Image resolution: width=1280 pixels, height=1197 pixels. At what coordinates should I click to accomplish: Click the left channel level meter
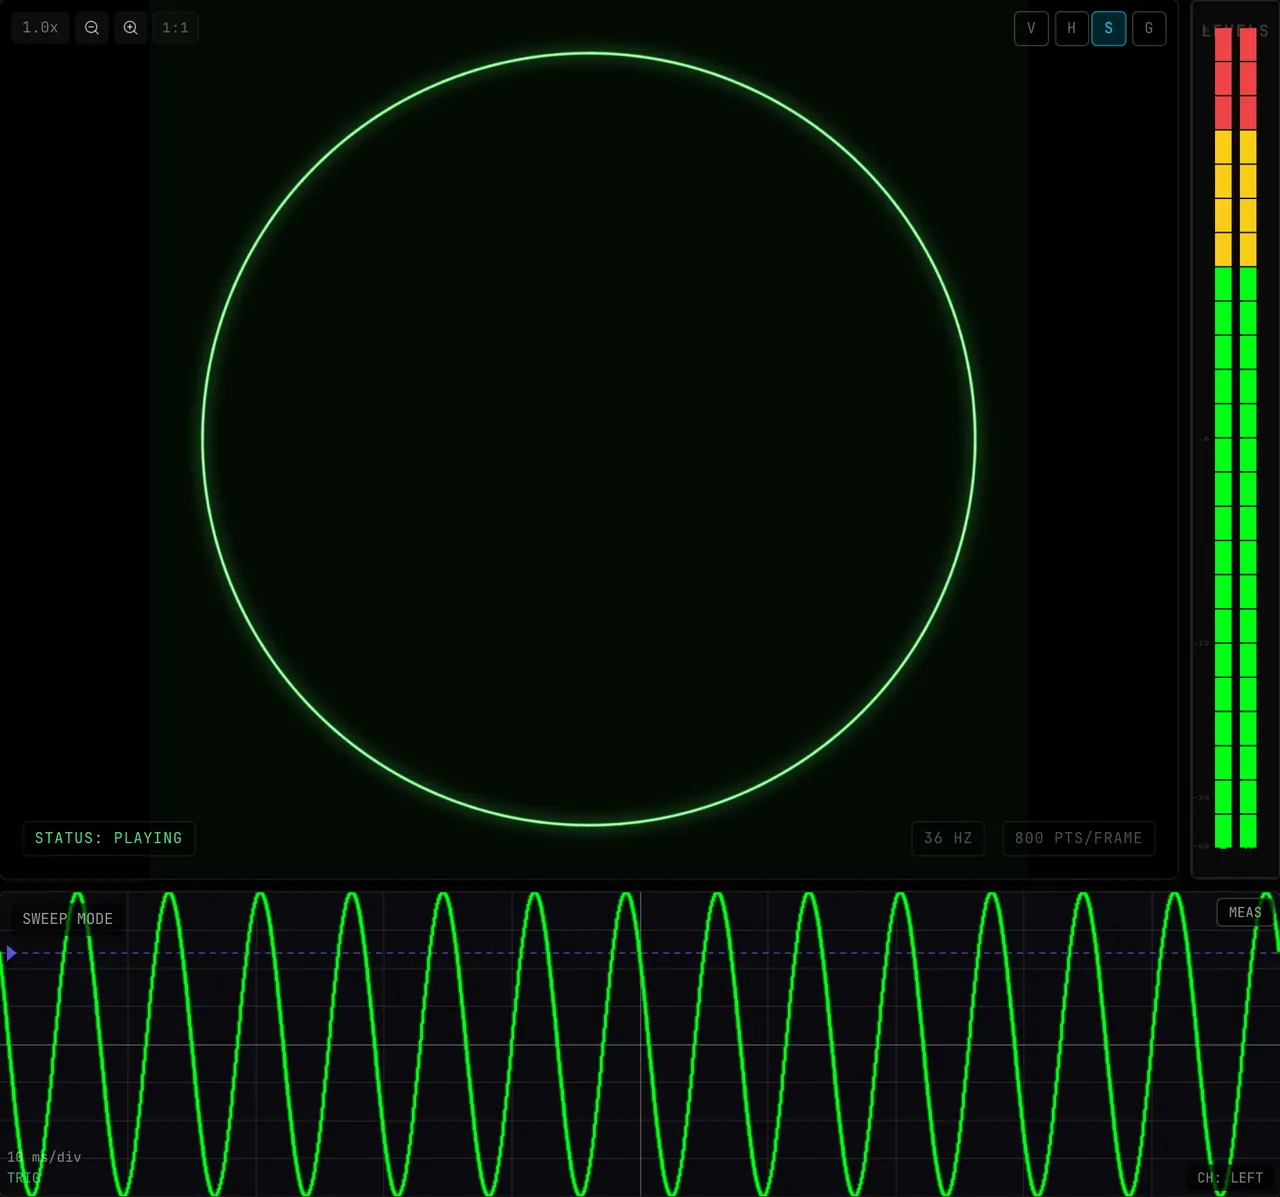1223,438
